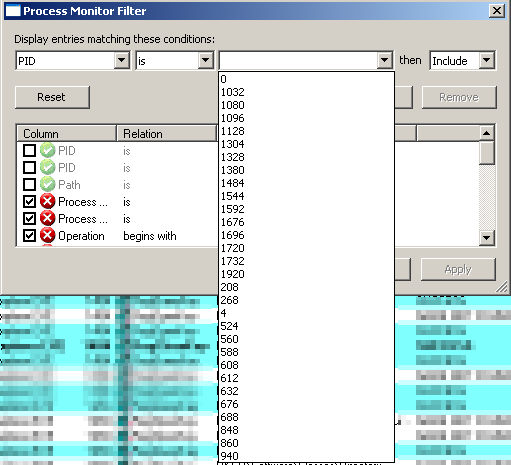Select PID value 4 from list
Screen dimensions: 511x465
tap(306, 313)
